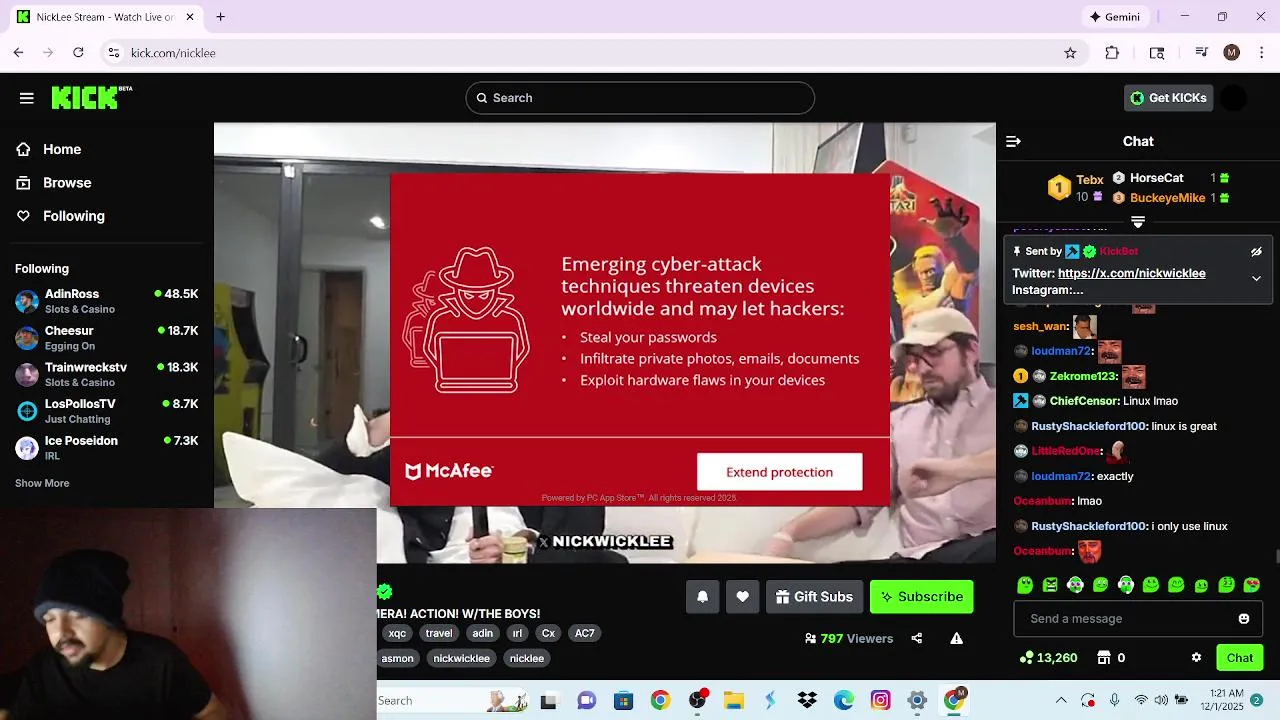This screenshot has width=1280, height=720.
Task: Open Trainwreckstv channel
Action: 107,374
